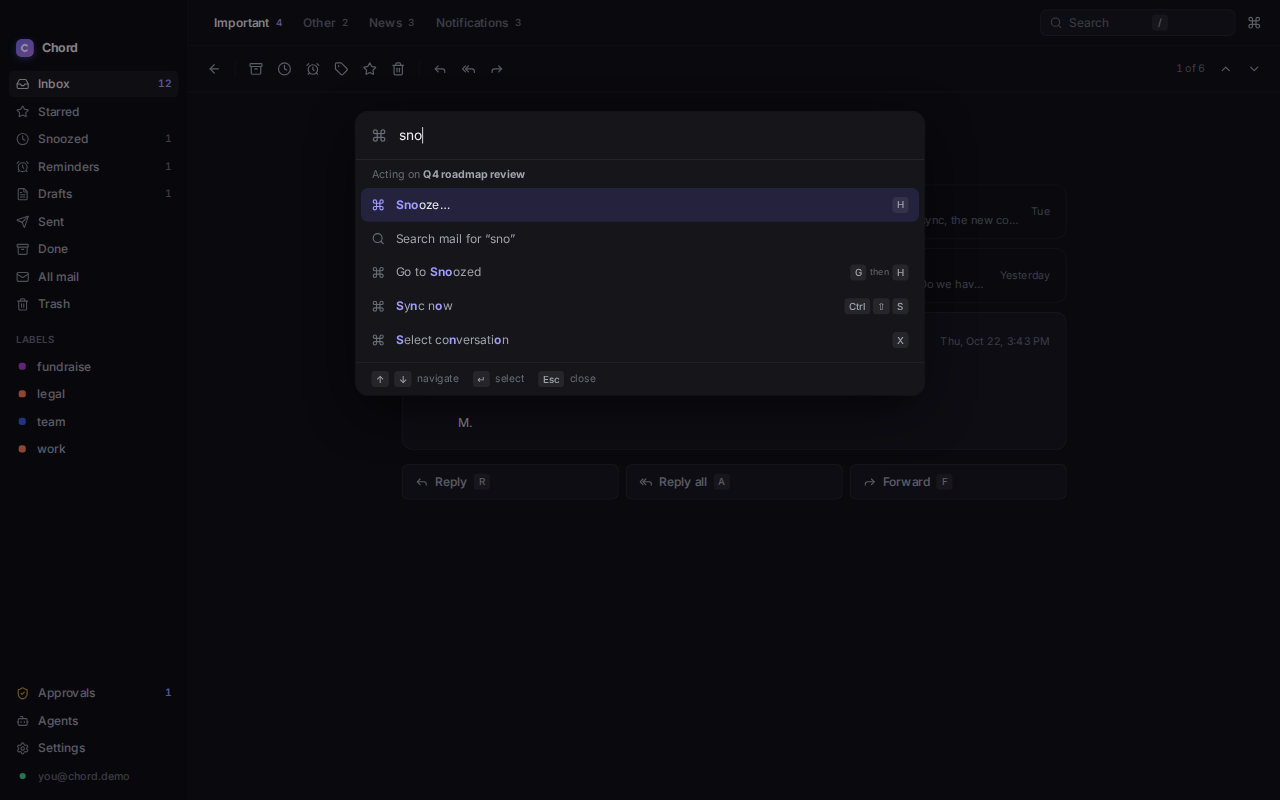
Task: Click the reply arrow icon in toolbar
Action: coord(440,69)
